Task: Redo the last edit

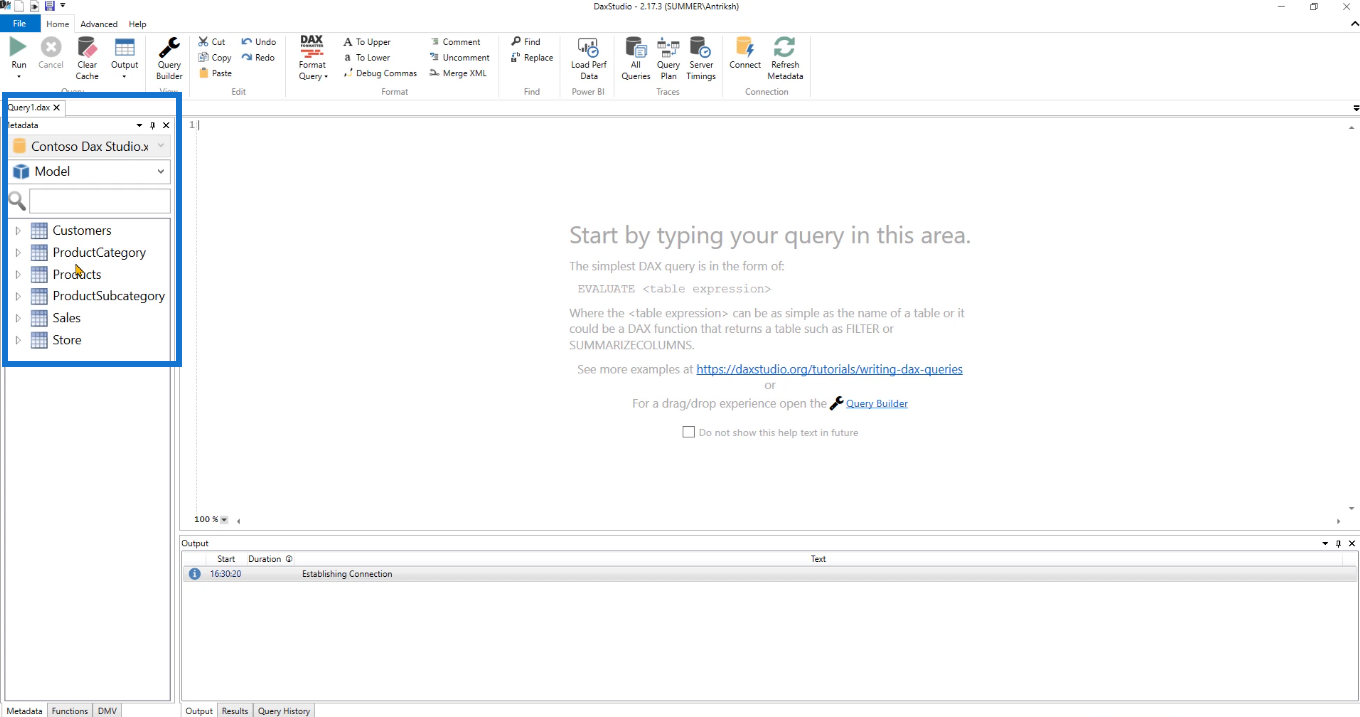Action: pos(258,58)
